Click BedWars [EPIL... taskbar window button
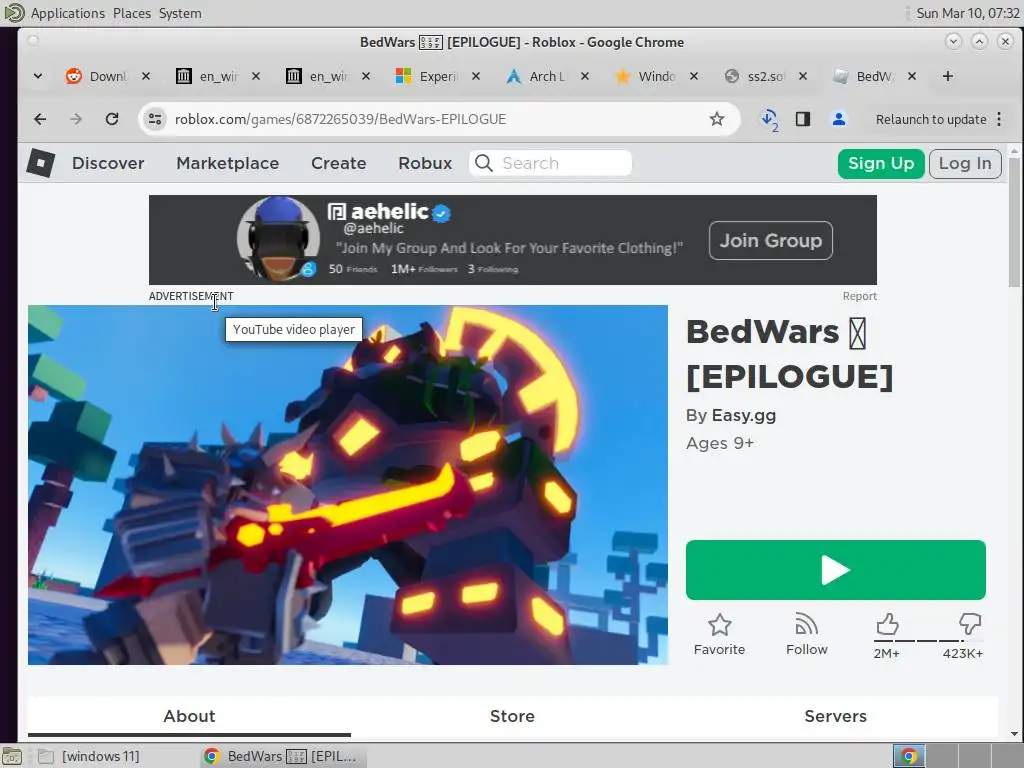This screenshot has width=1024, height=768. click(x=281, y=756)
